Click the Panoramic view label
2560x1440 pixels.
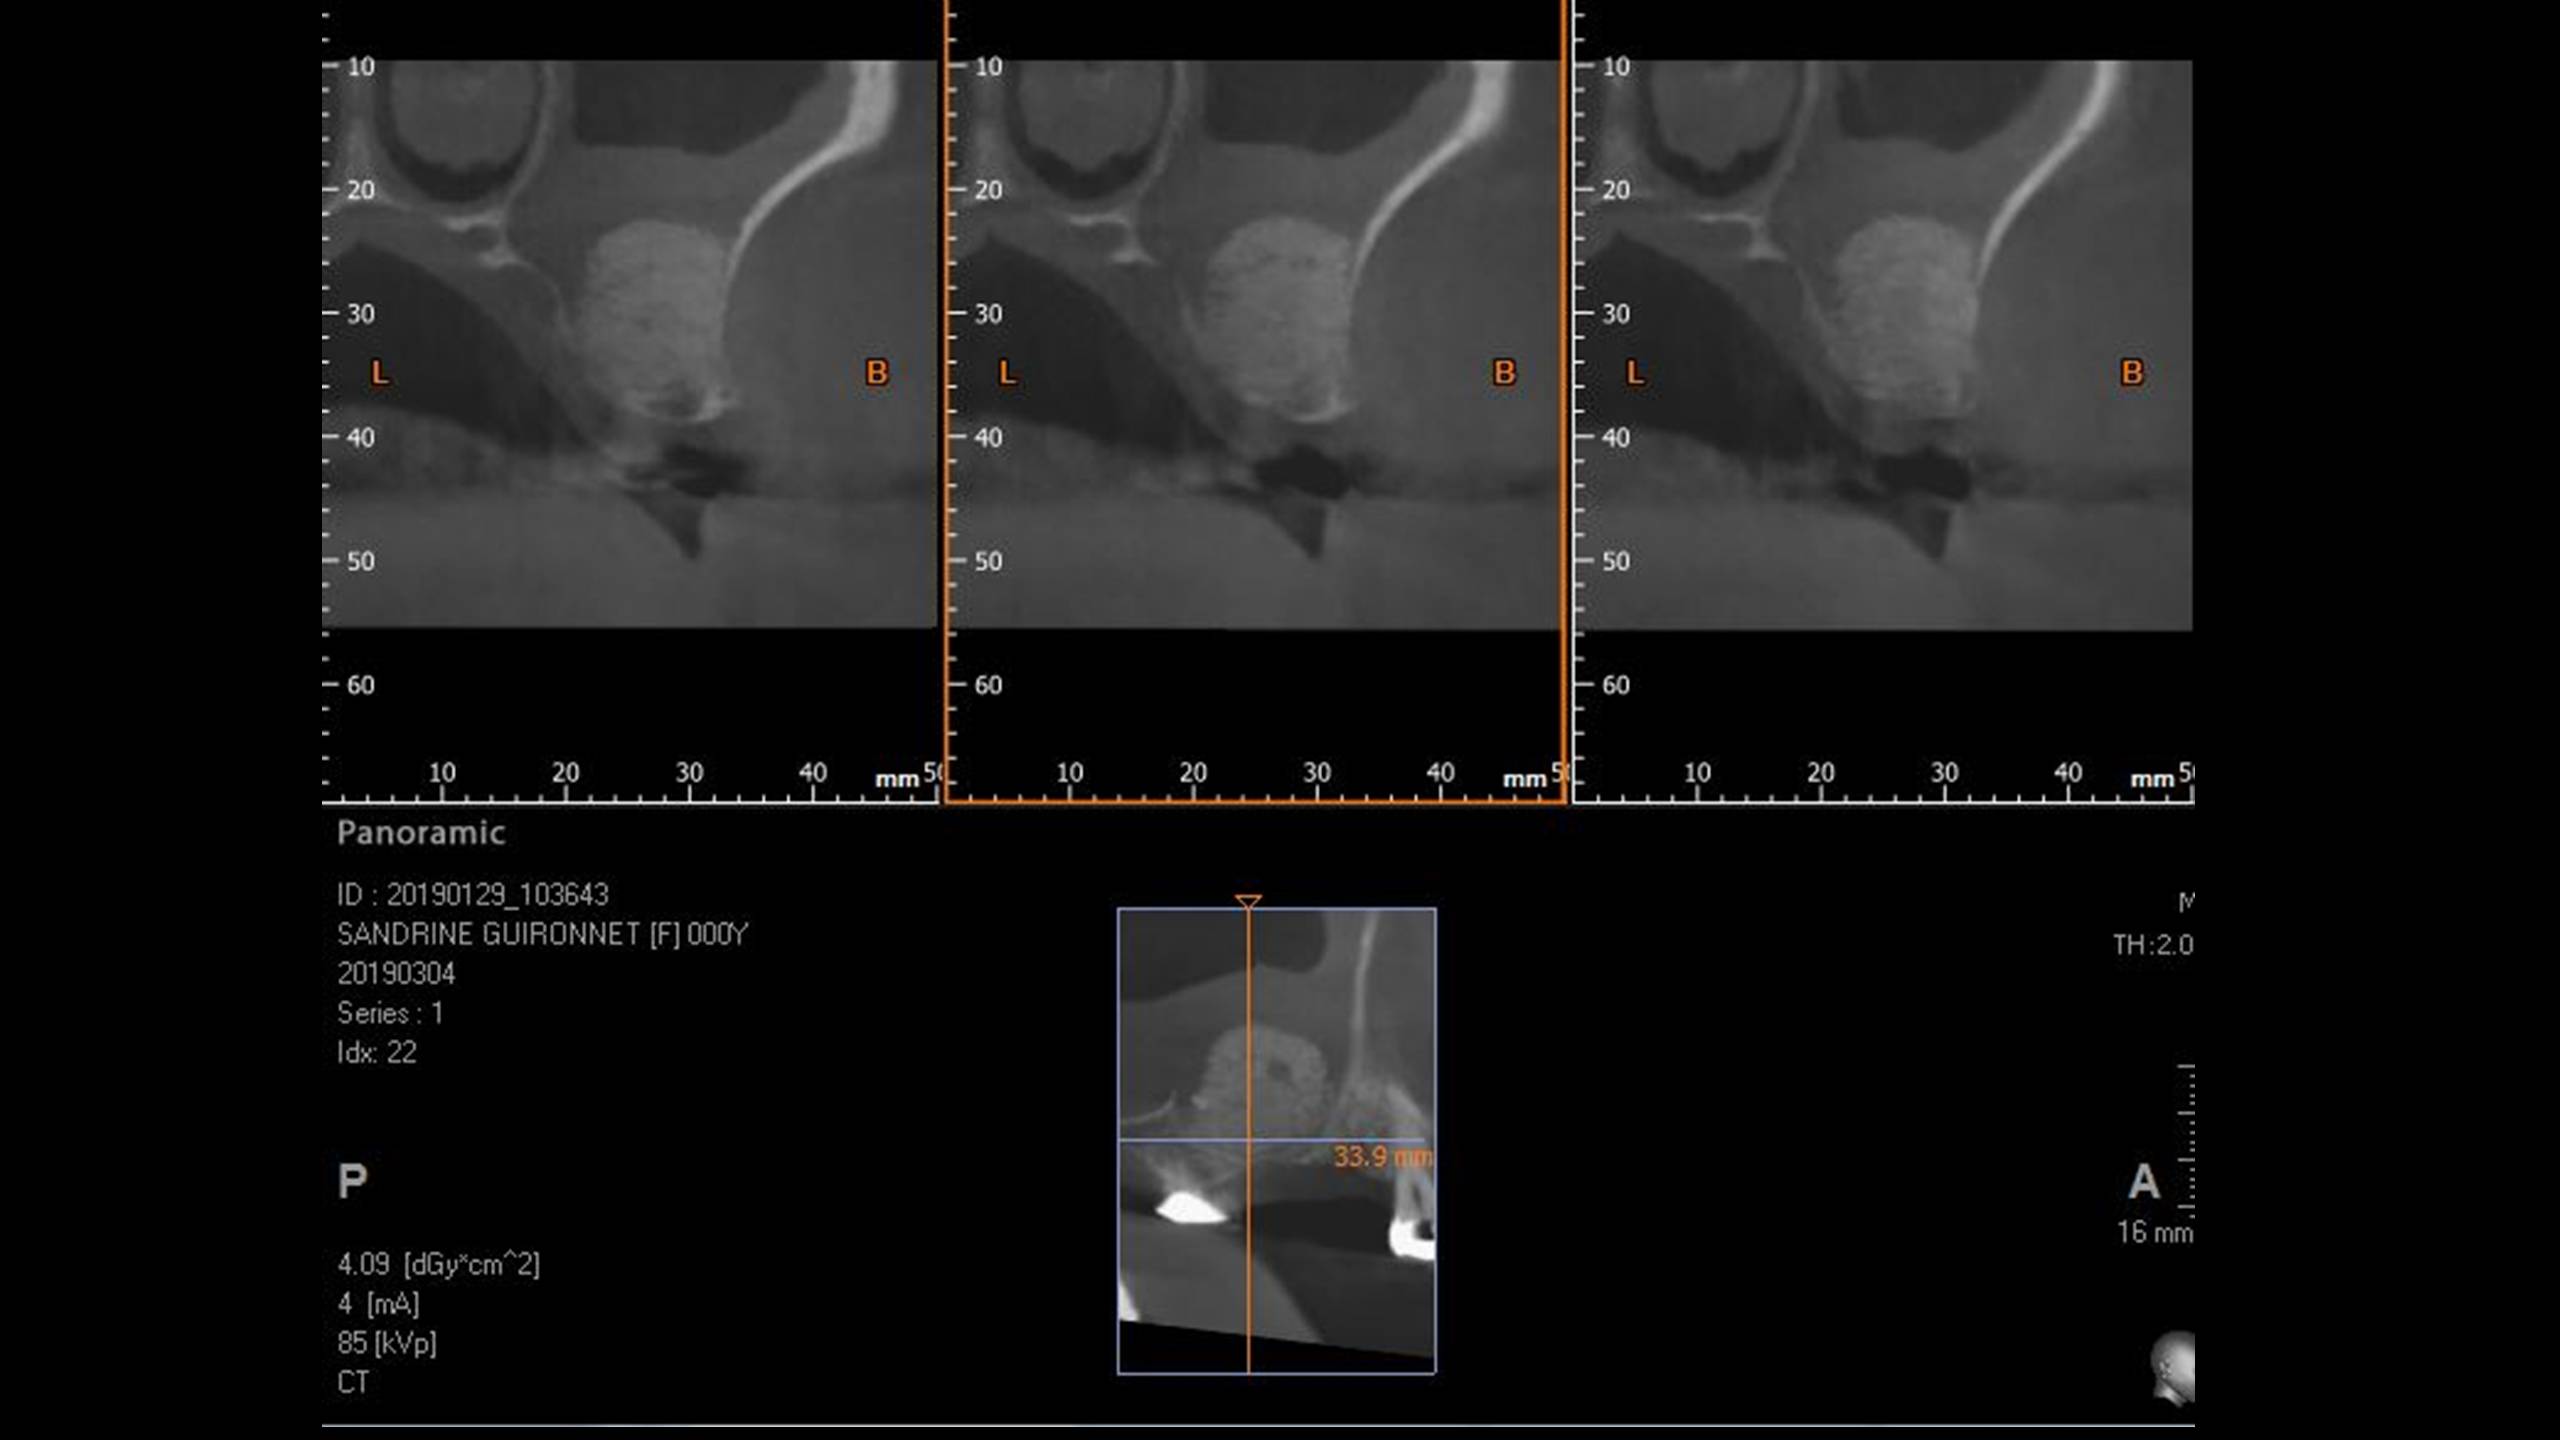click(421, 832)
